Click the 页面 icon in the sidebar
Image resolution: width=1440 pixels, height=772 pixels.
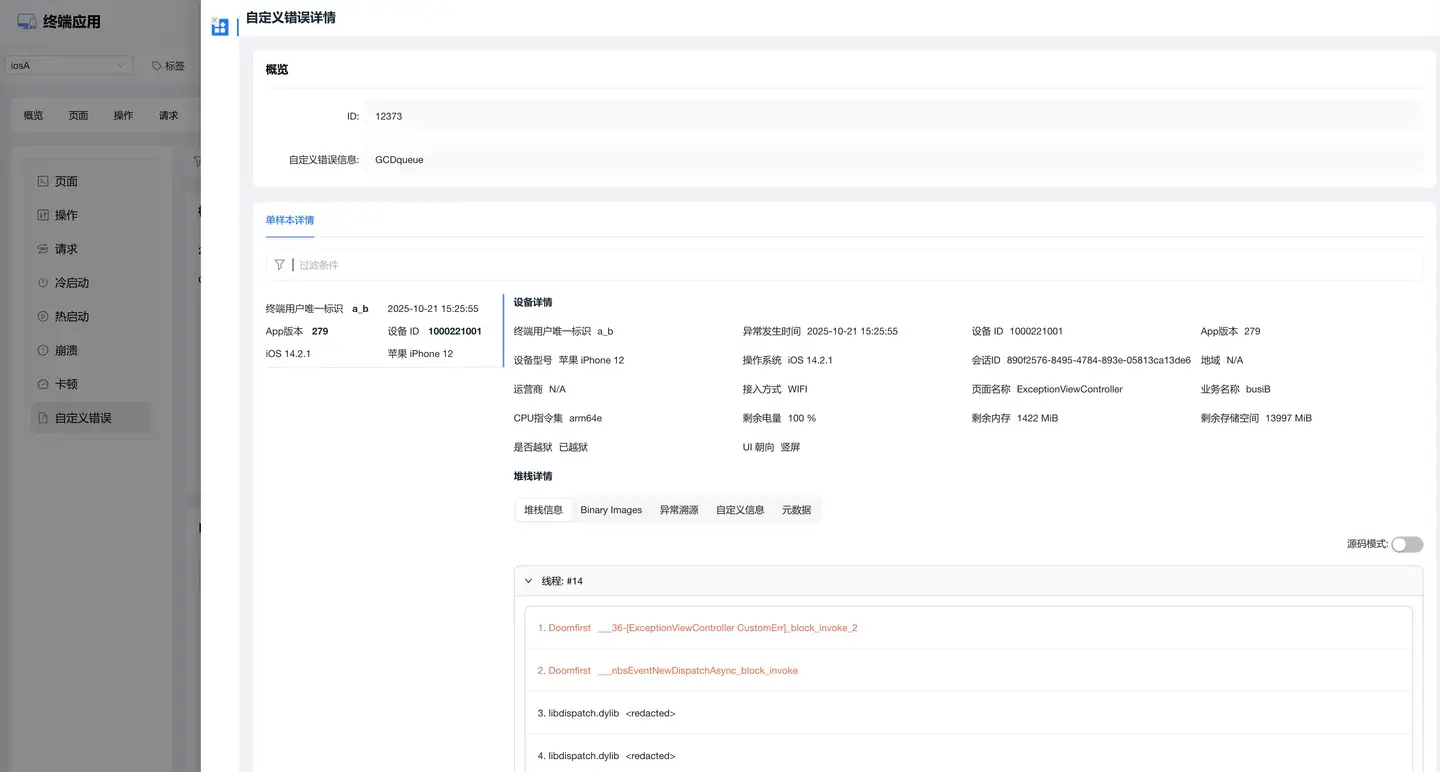(43, 182)
